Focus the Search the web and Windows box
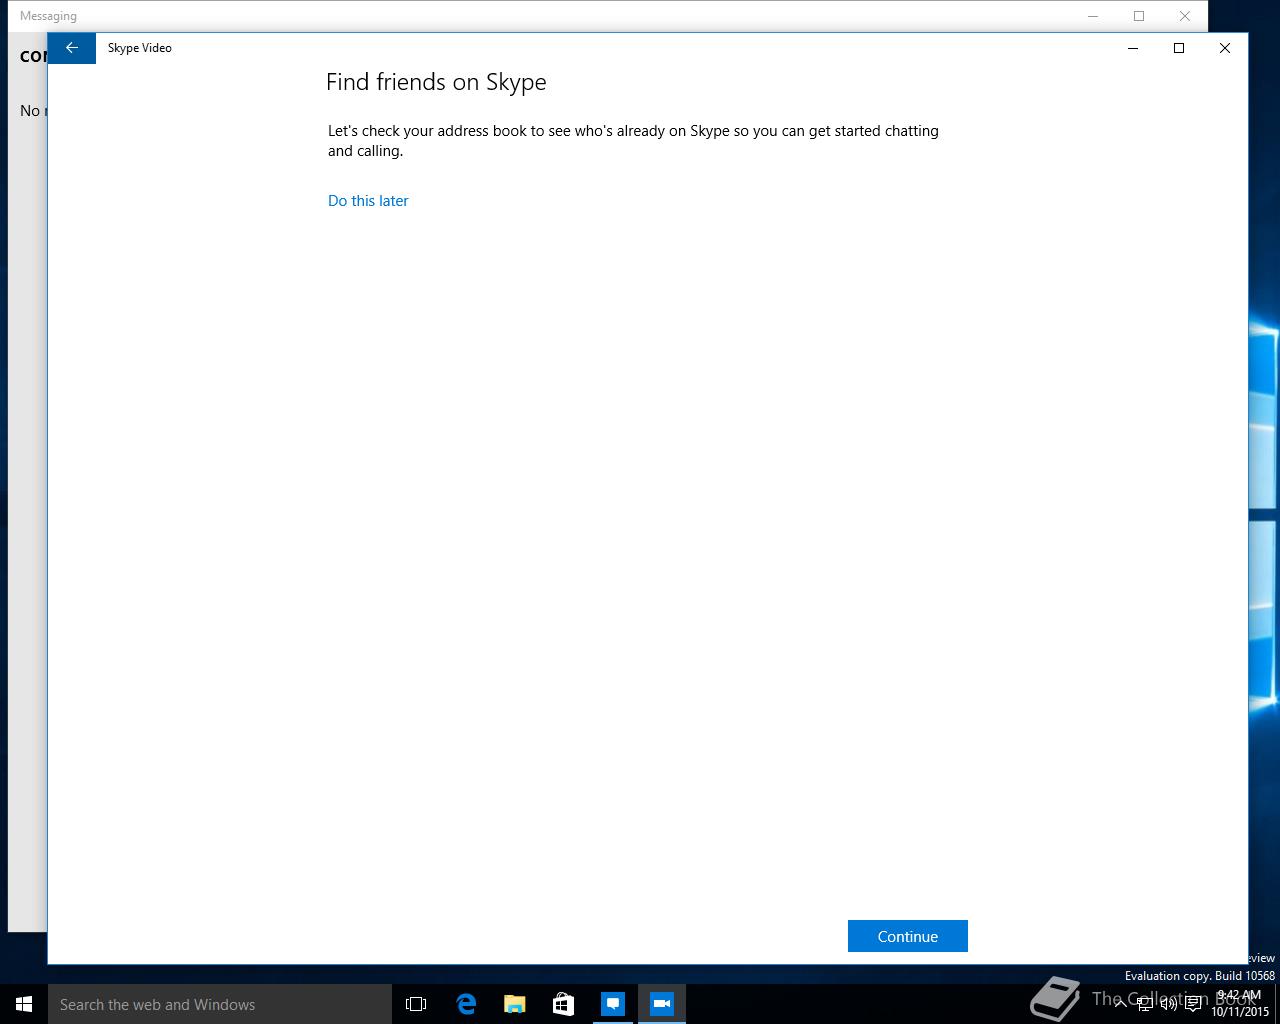The width and height of the screenshot is (1280, 1024). point(220,1004)
